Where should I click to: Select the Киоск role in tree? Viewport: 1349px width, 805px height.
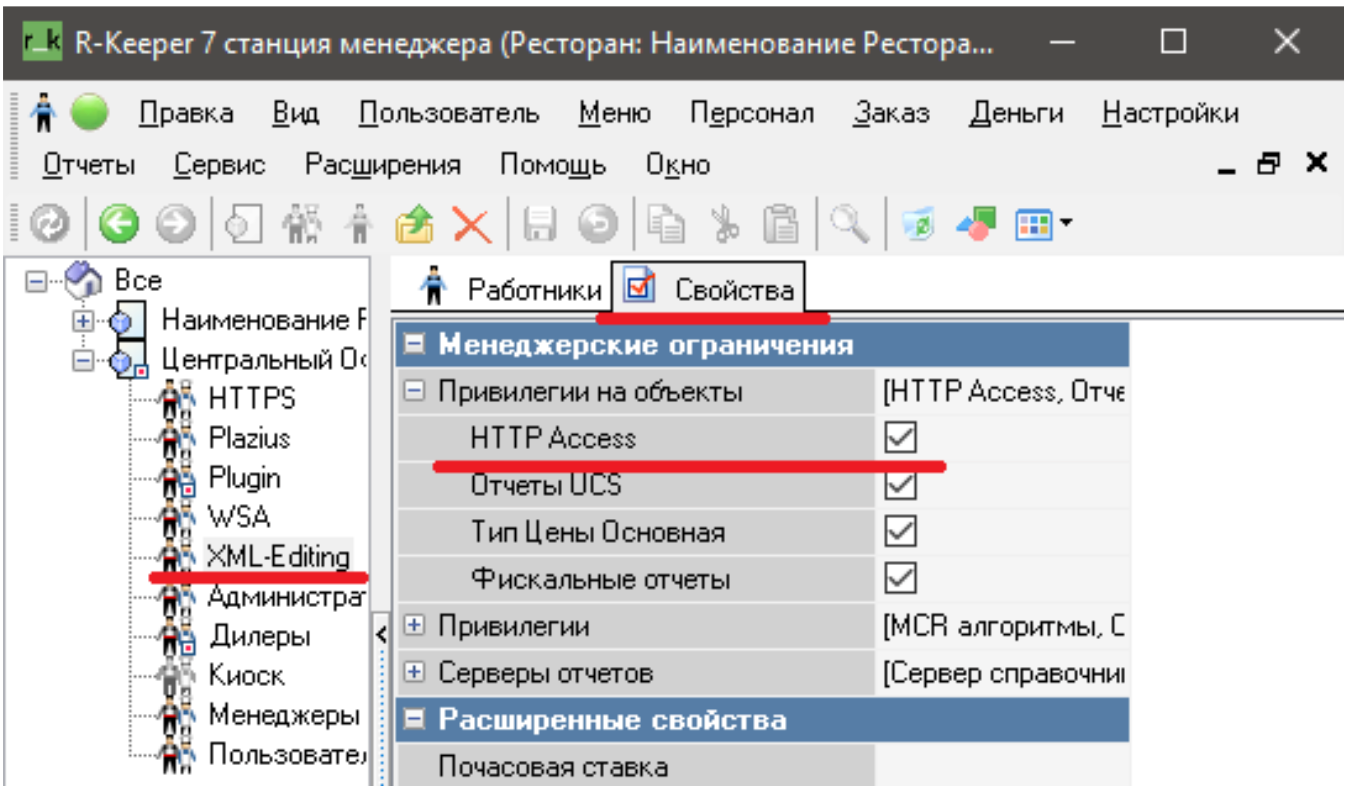click(x=246, y=675)
